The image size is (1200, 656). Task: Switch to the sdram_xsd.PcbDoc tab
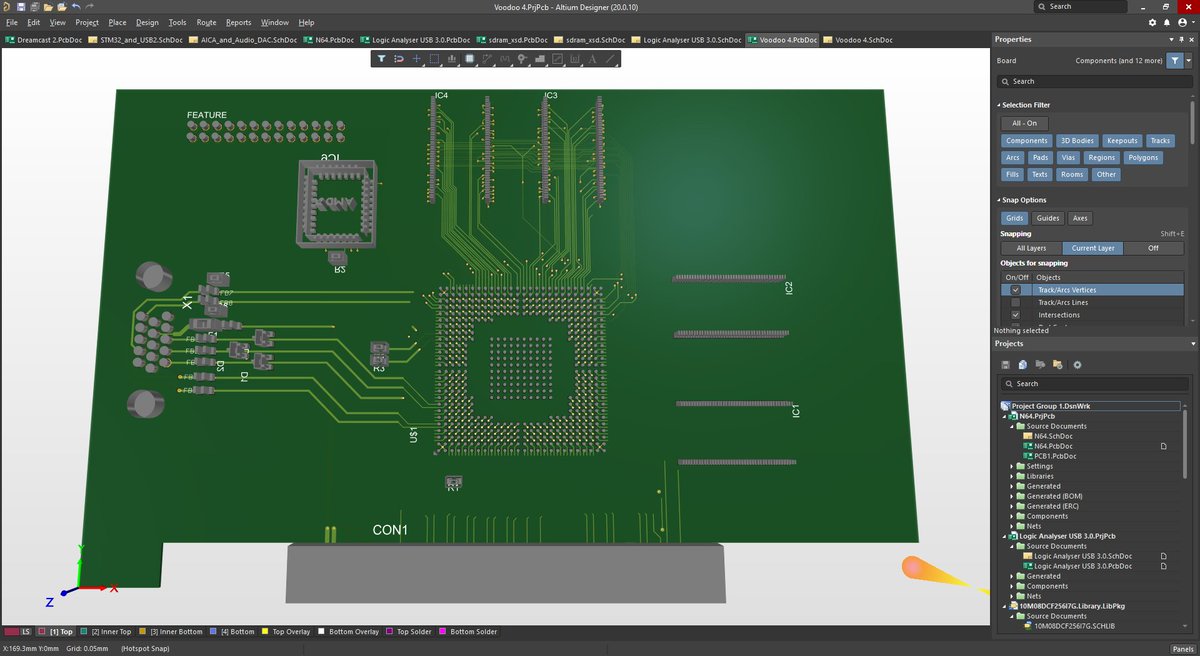point(513,40)
